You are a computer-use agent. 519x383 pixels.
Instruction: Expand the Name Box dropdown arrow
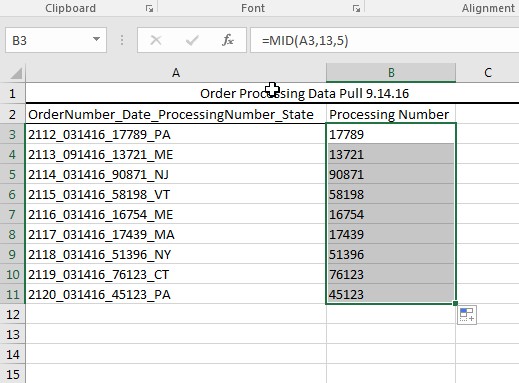(x=96, y=40)
